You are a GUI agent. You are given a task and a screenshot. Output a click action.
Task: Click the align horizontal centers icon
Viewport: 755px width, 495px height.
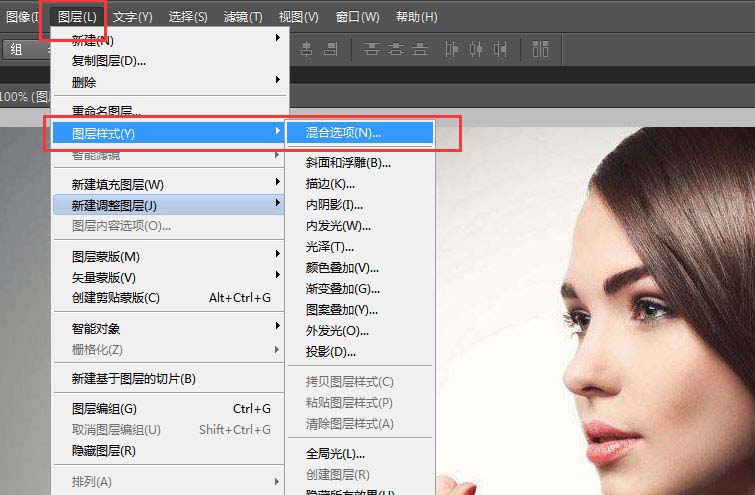click(306, 49)
